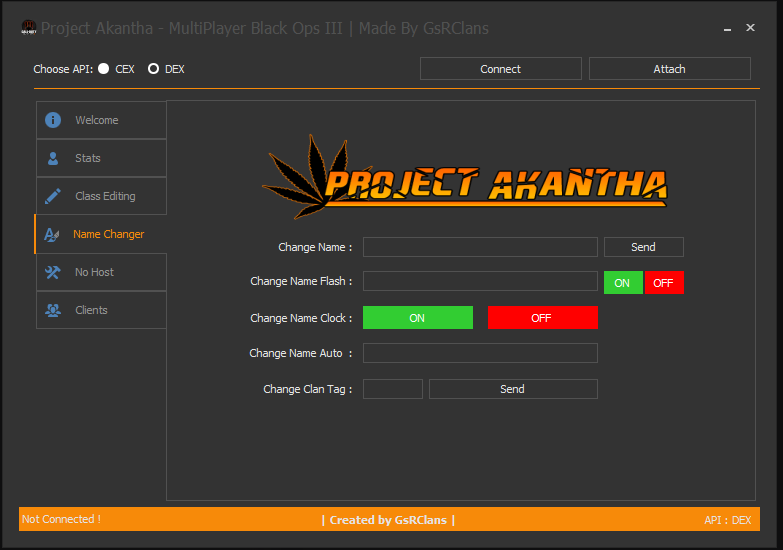
Task: Close the Project Akantha window
Action: 750,27
